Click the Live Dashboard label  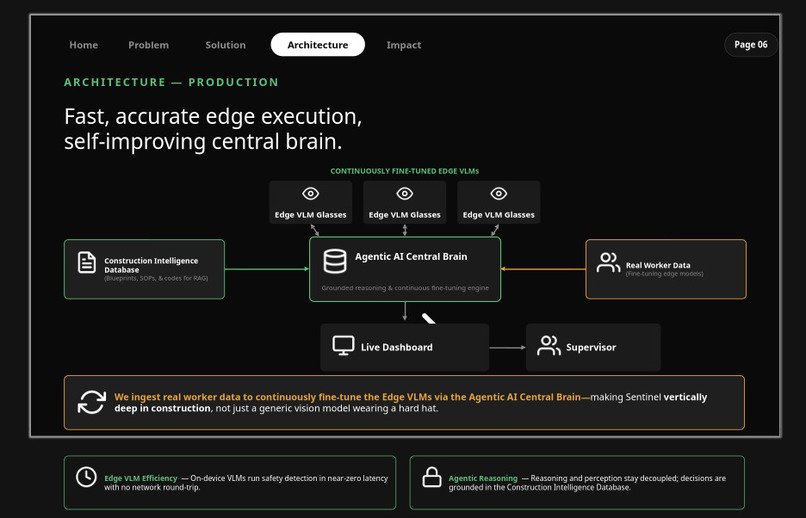pyautogui.click(x=396, y=347)
